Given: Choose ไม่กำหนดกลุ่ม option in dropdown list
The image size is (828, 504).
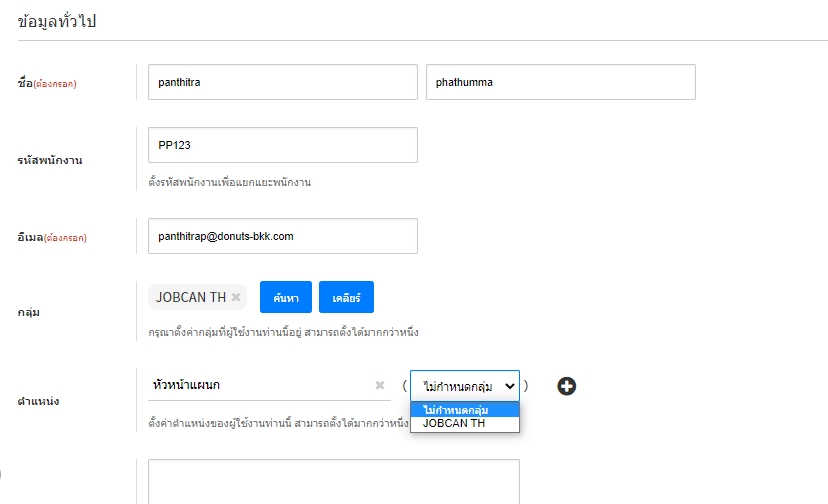Looking at the screenshot, I should click(x=464, y=410).
